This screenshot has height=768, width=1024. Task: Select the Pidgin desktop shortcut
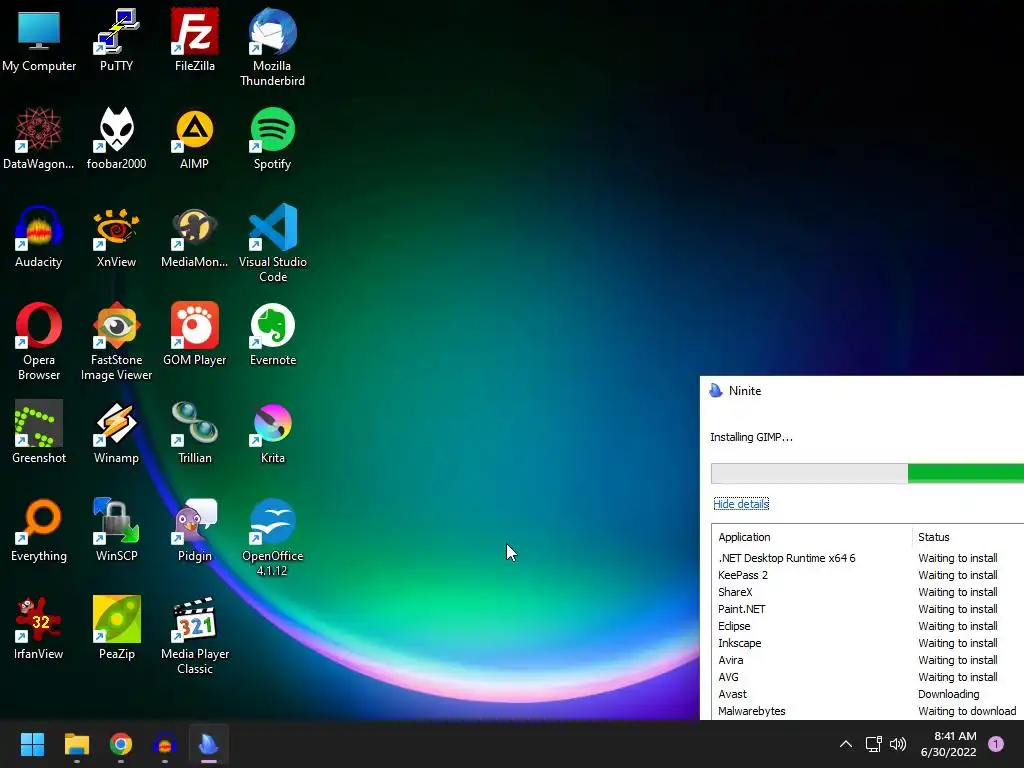click(195, 530)
